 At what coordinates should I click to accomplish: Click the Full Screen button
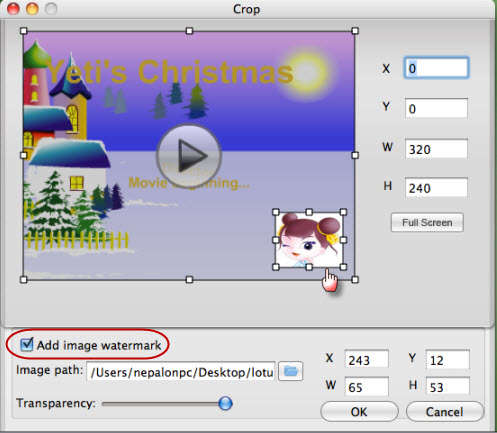(x=427, y=222)
